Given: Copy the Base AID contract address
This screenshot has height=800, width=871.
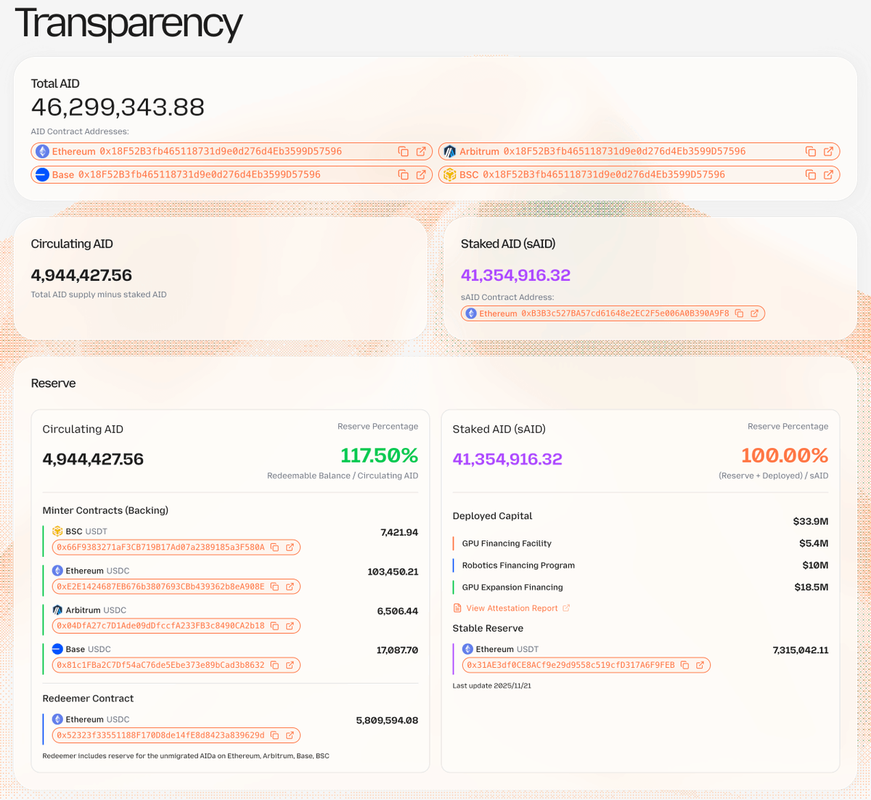Looking at the screenshot, I should (x=403, y=175).
